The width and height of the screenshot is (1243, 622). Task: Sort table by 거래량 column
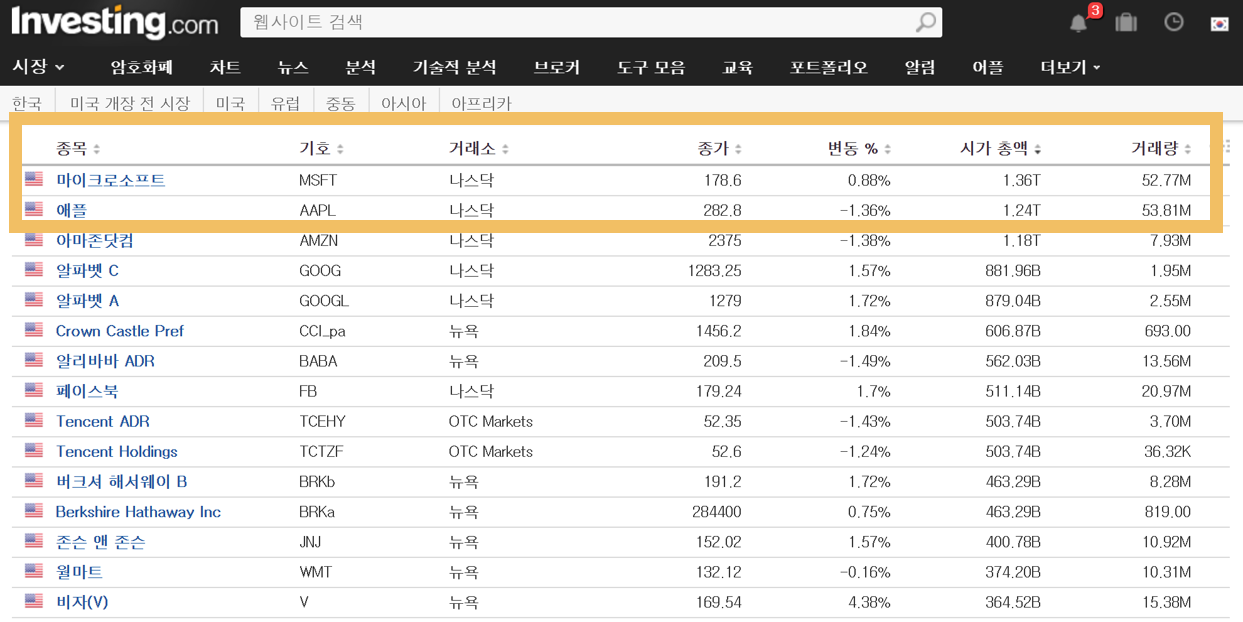click(1161, 148)
